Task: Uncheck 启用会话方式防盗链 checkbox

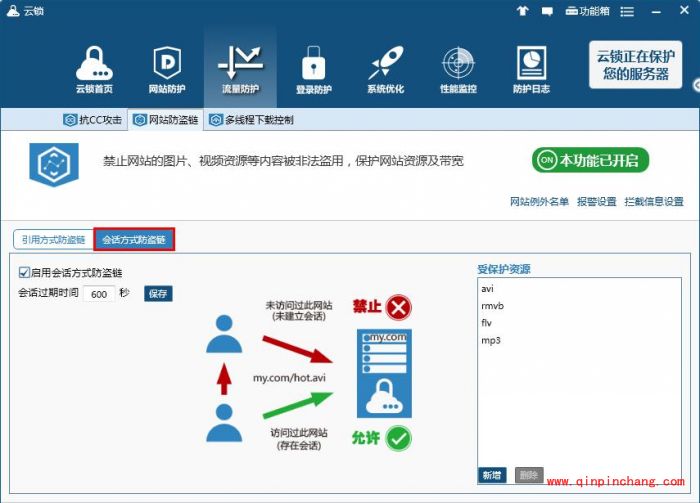Action: pyautogui.click(x=24, y=272)
